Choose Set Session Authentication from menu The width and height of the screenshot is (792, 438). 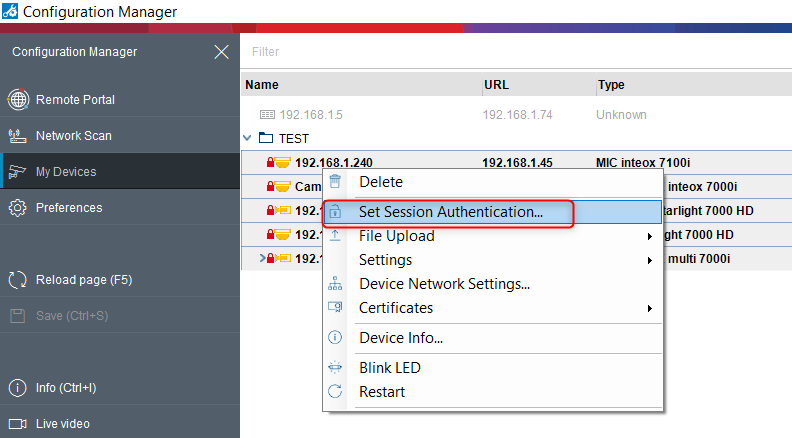coord(450,212)
